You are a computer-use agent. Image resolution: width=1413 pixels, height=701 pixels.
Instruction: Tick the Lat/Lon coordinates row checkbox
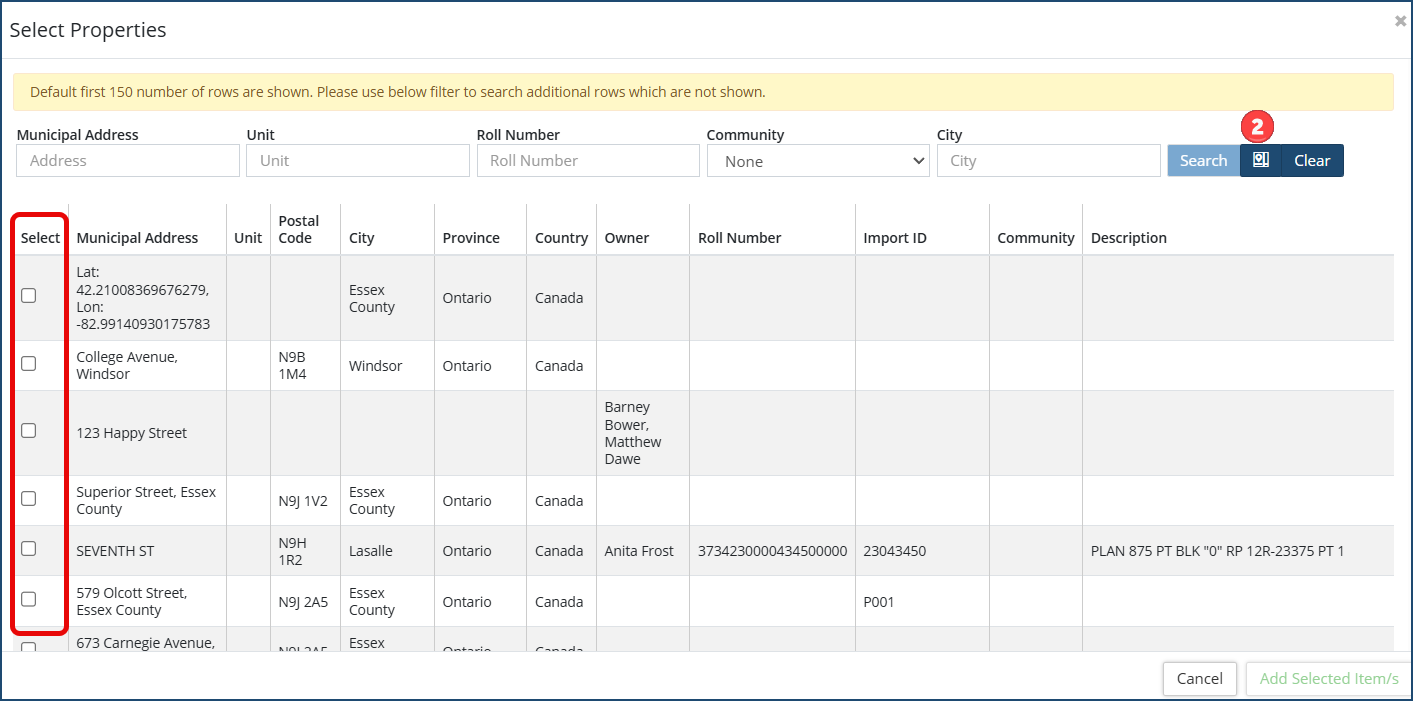pyautogui.click(x=29, y=296)
